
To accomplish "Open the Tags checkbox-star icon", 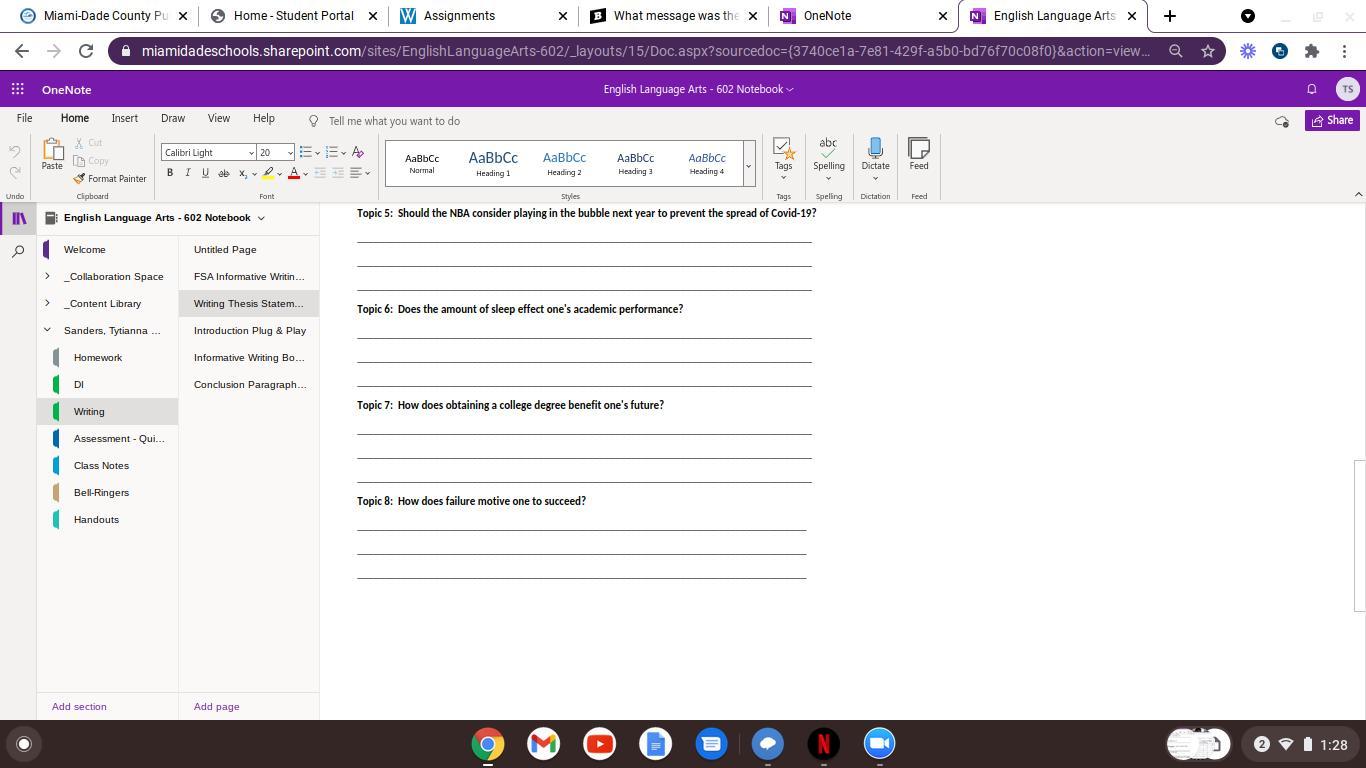I will tap(783, 149).
